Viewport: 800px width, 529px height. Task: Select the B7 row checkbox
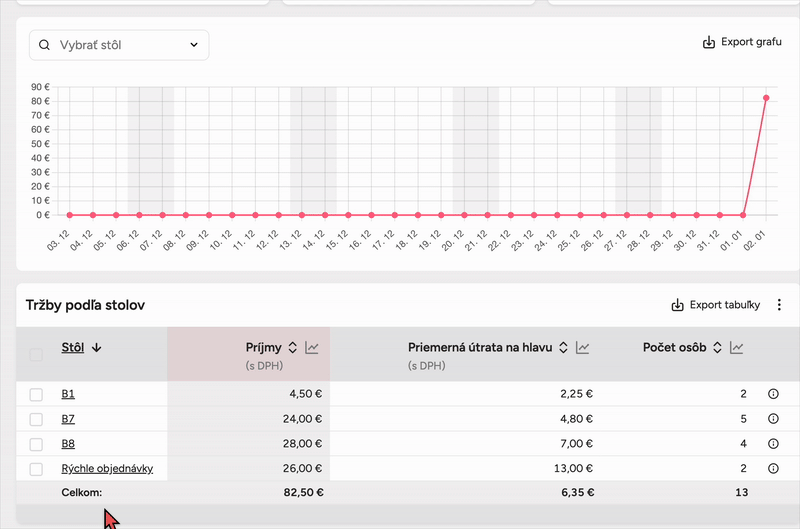36,419
